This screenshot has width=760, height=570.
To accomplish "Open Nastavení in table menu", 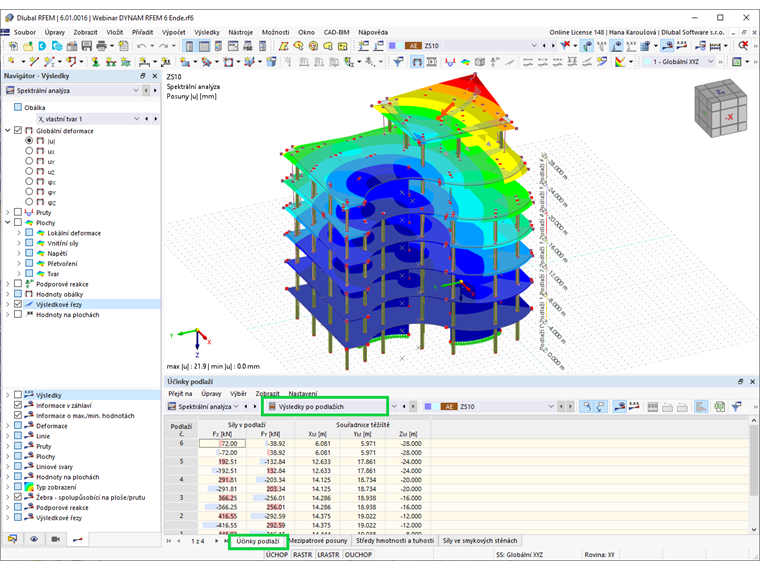I will point(303,394).
